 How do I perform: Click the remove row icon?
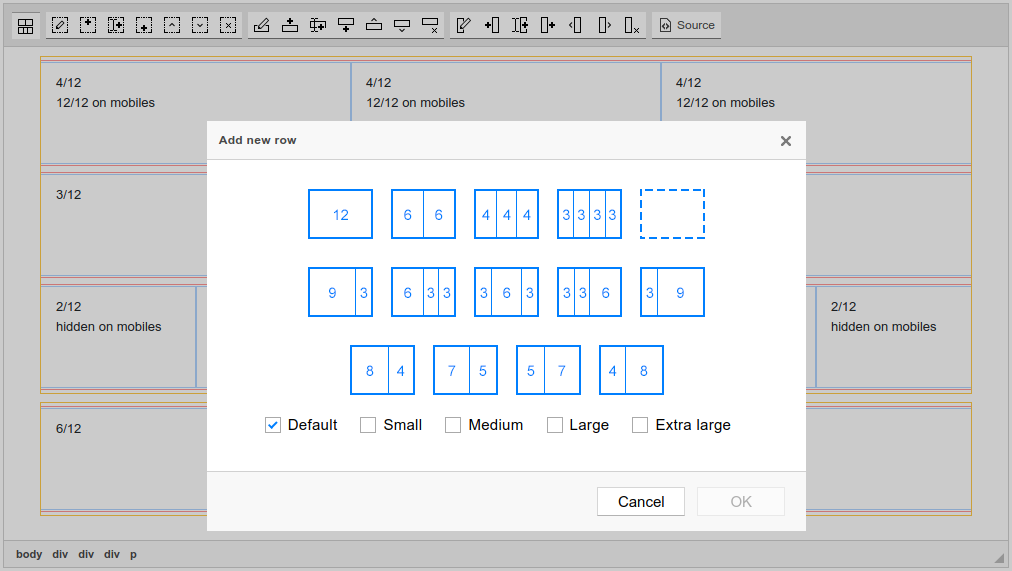coord(430,26)
